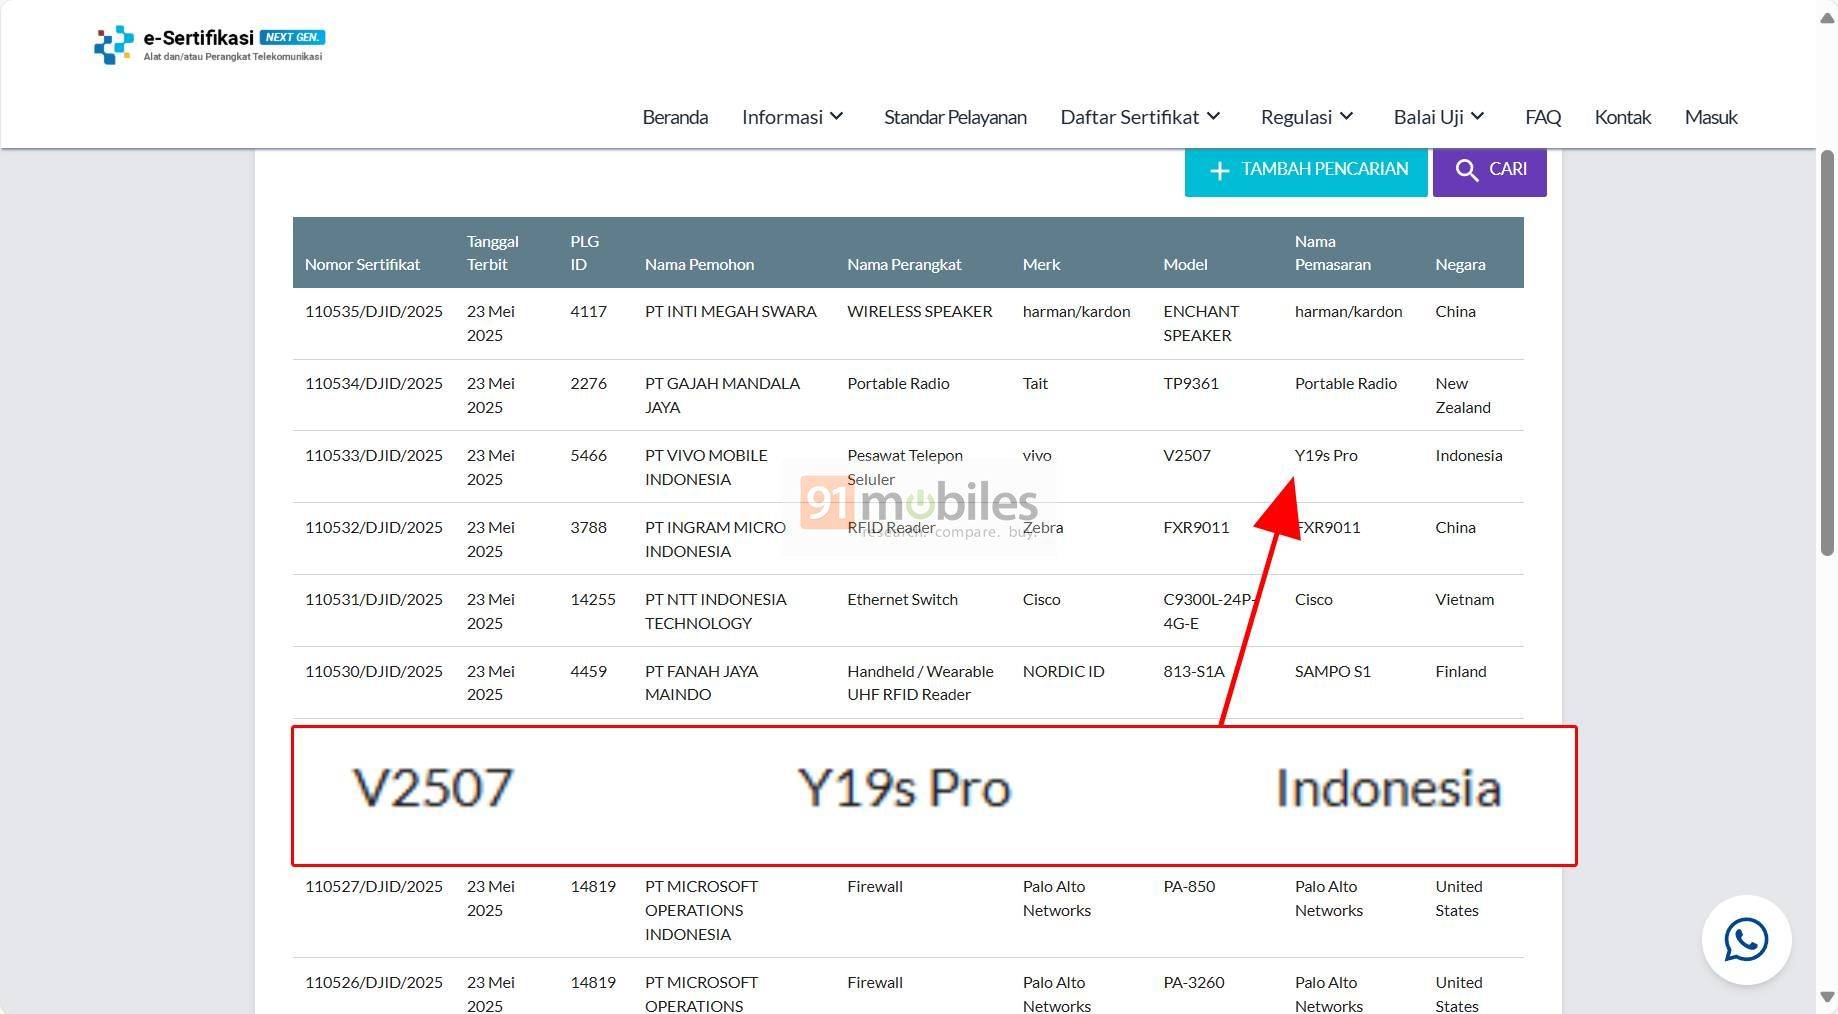This screenshot has height=1014, width=1838.
Task: Click the Nama Pemohon column header
Action: click(699, 264)
